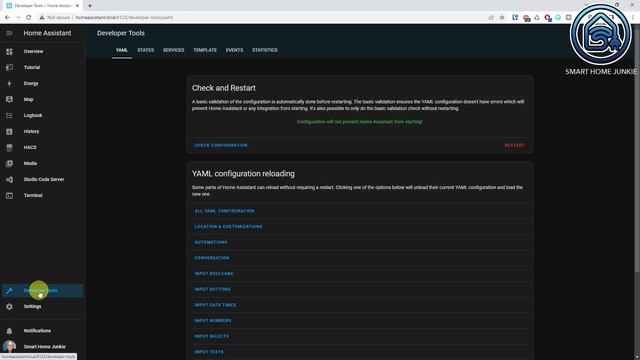
Task: Reload Input Buttons
Action: coord(212,289)
